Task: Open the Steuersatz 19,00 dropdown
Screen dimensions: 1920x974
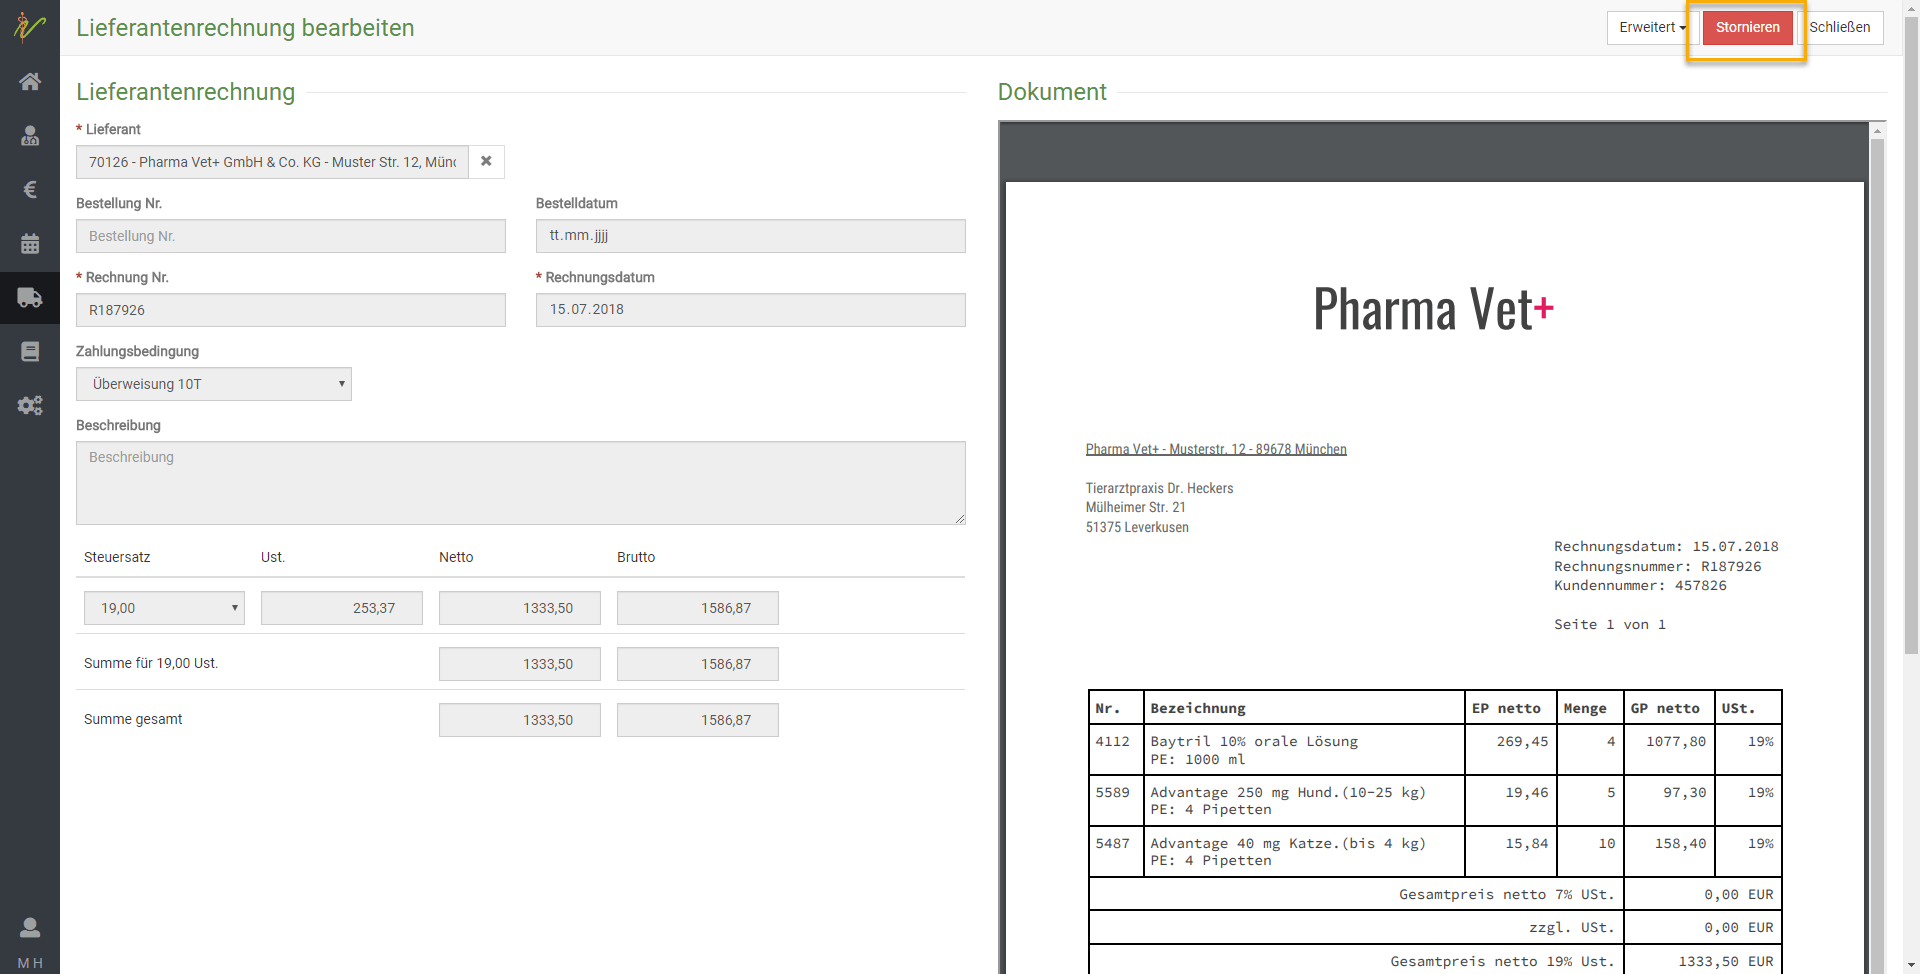Action: 164,608
